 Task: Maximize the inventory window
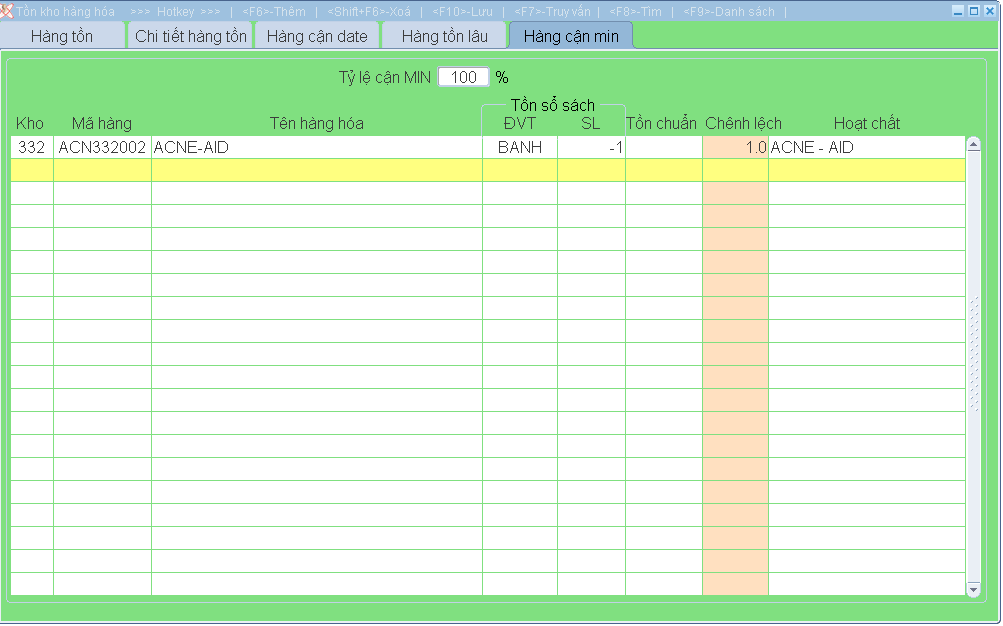click(x=974, y=11)
